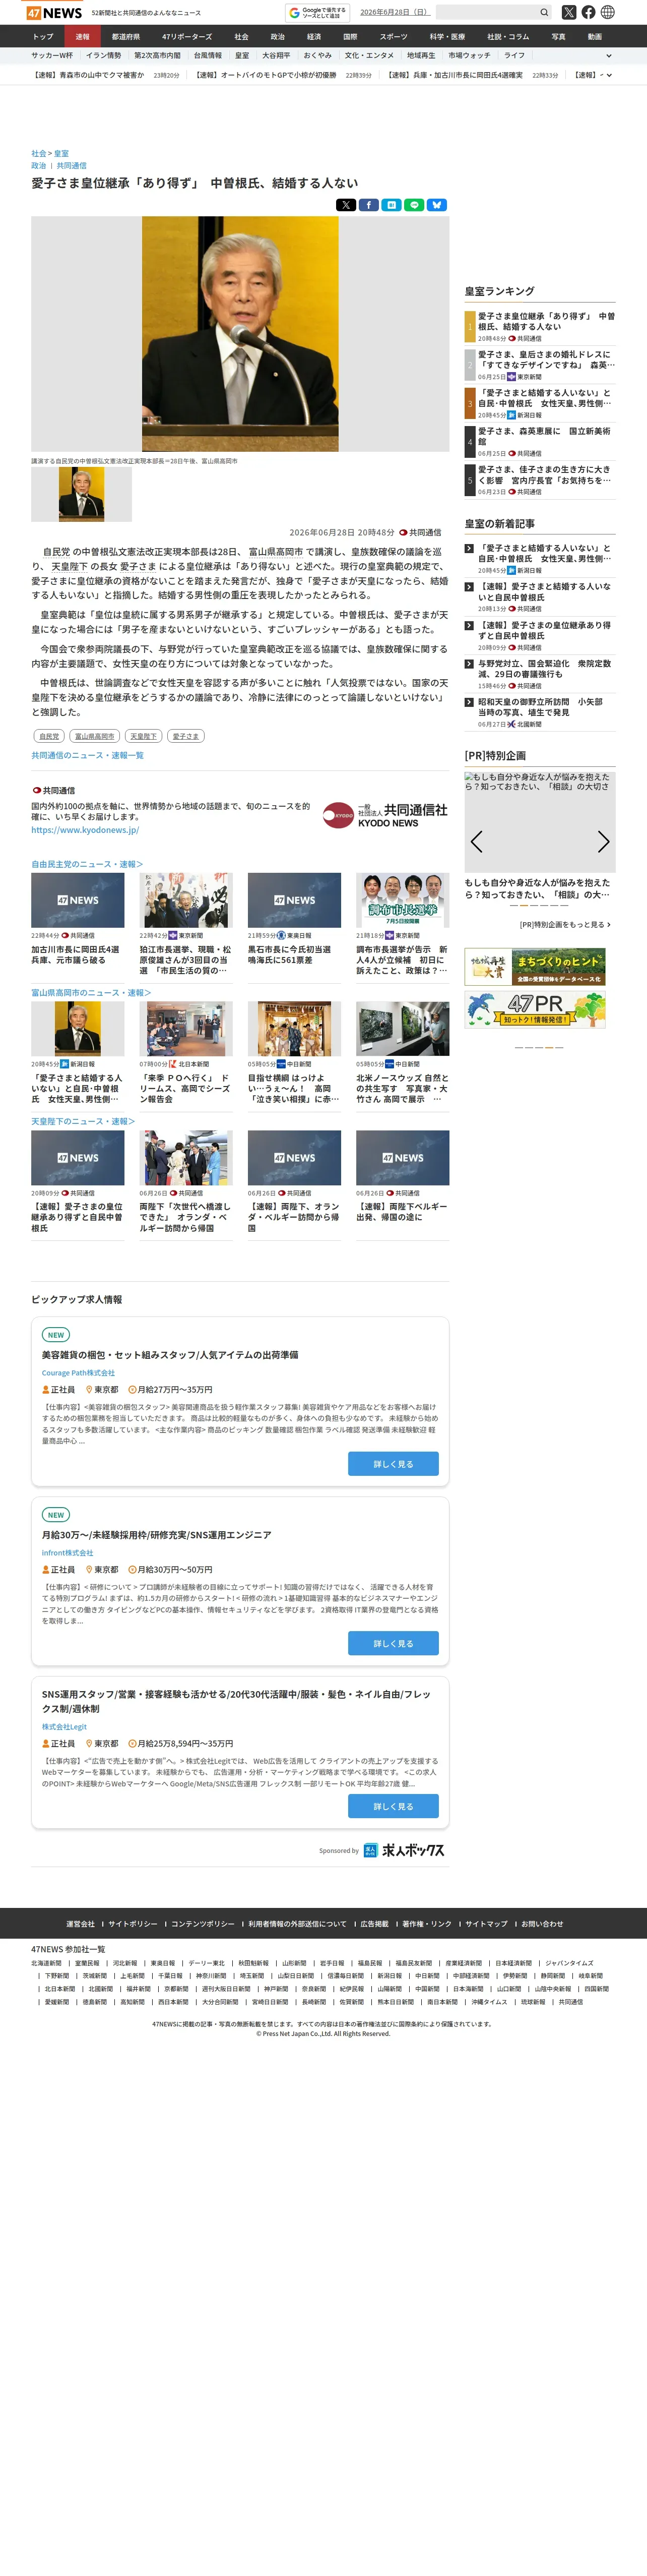Viewport: 647px width, 2576px height.
Task: Open the 経済 navigation tab
Action: click(x=314, y=37)
